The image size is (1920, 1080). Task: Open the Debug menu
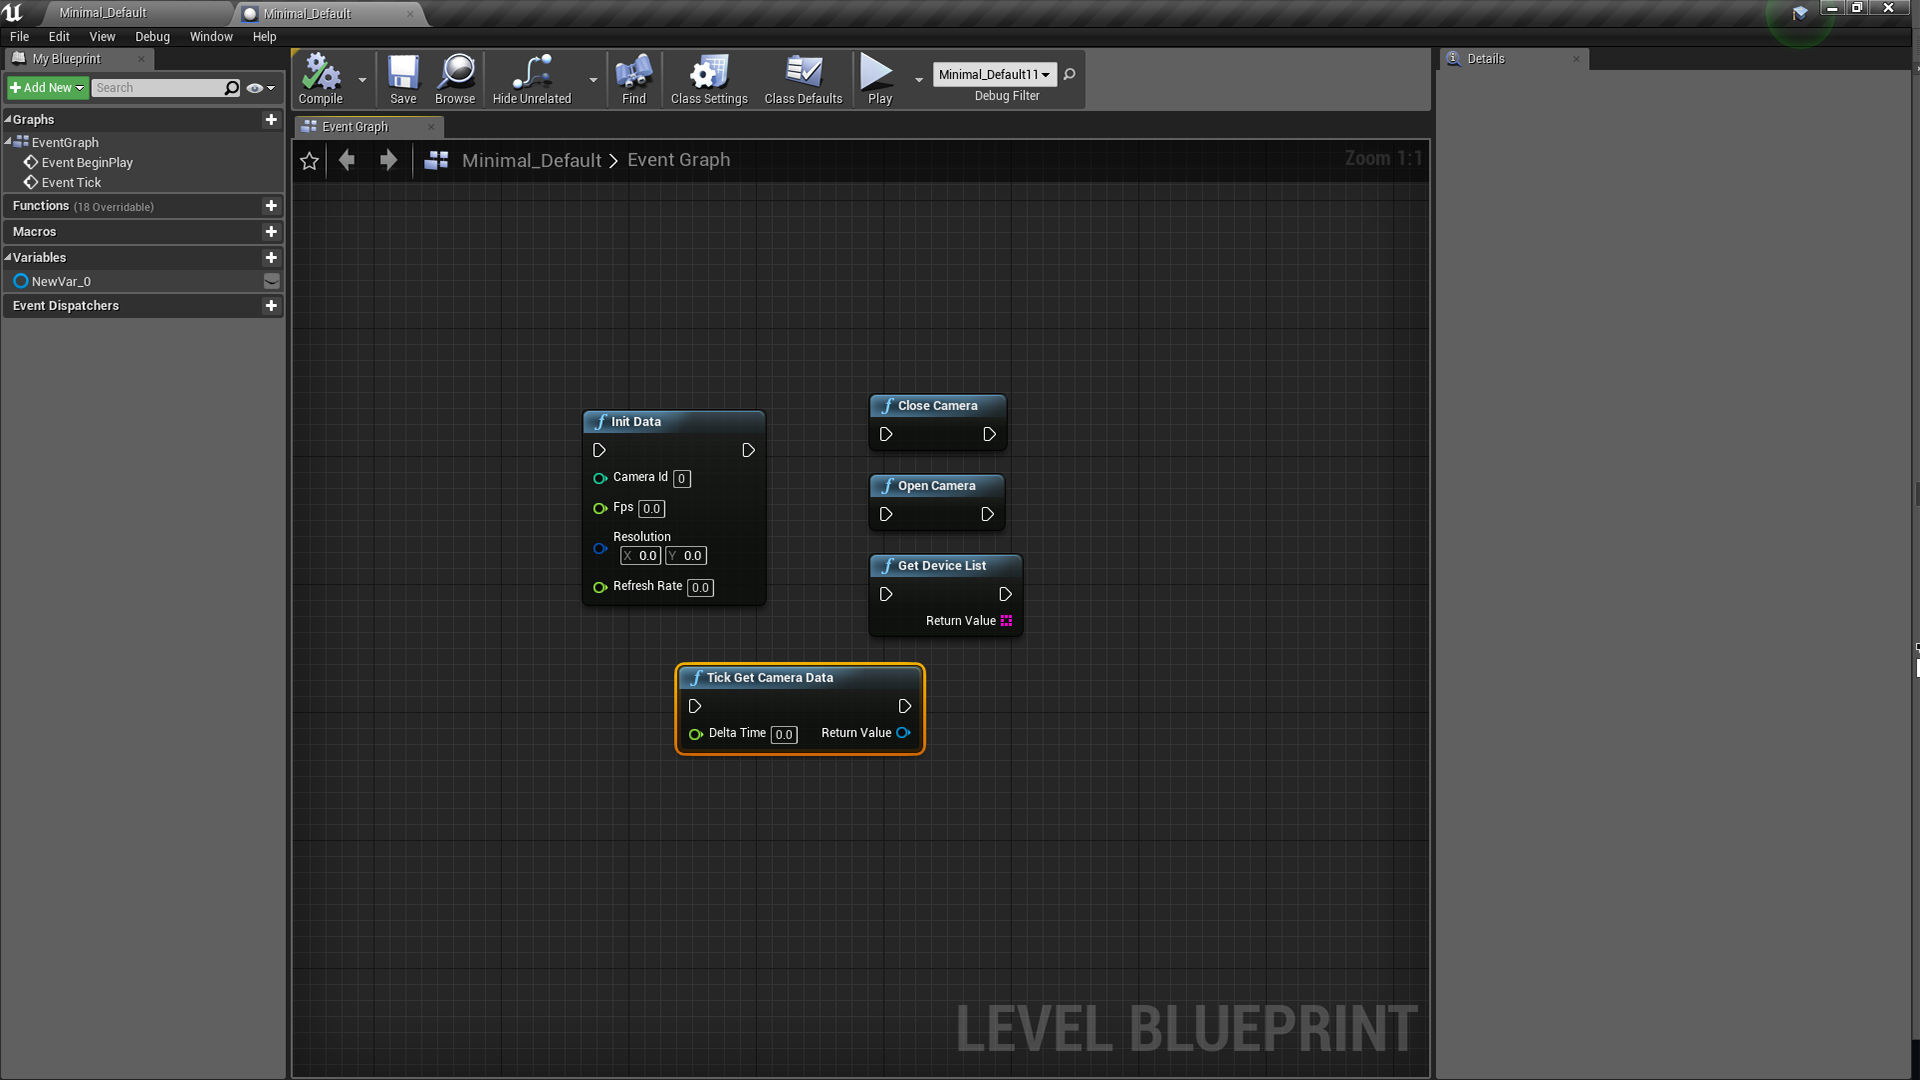coord(152,36)
